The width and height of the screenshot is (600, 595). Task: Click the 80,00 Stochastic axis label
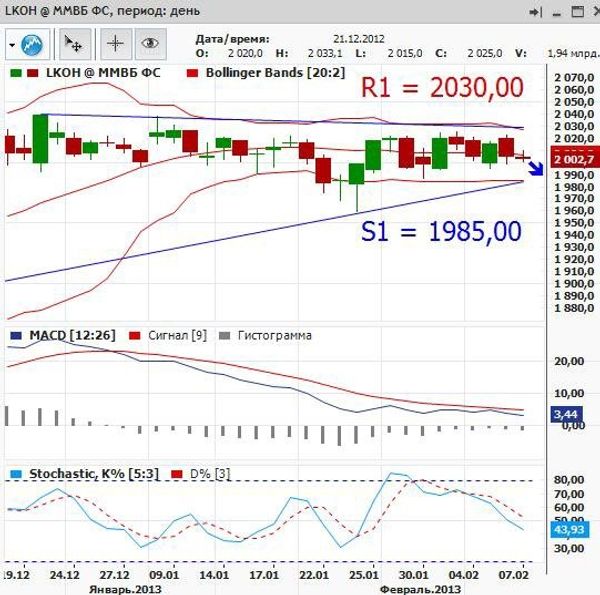569,480
